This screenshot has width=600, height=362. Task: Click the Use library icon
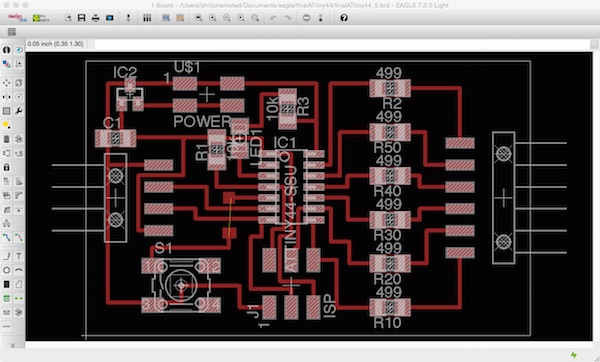click(147, 18)
